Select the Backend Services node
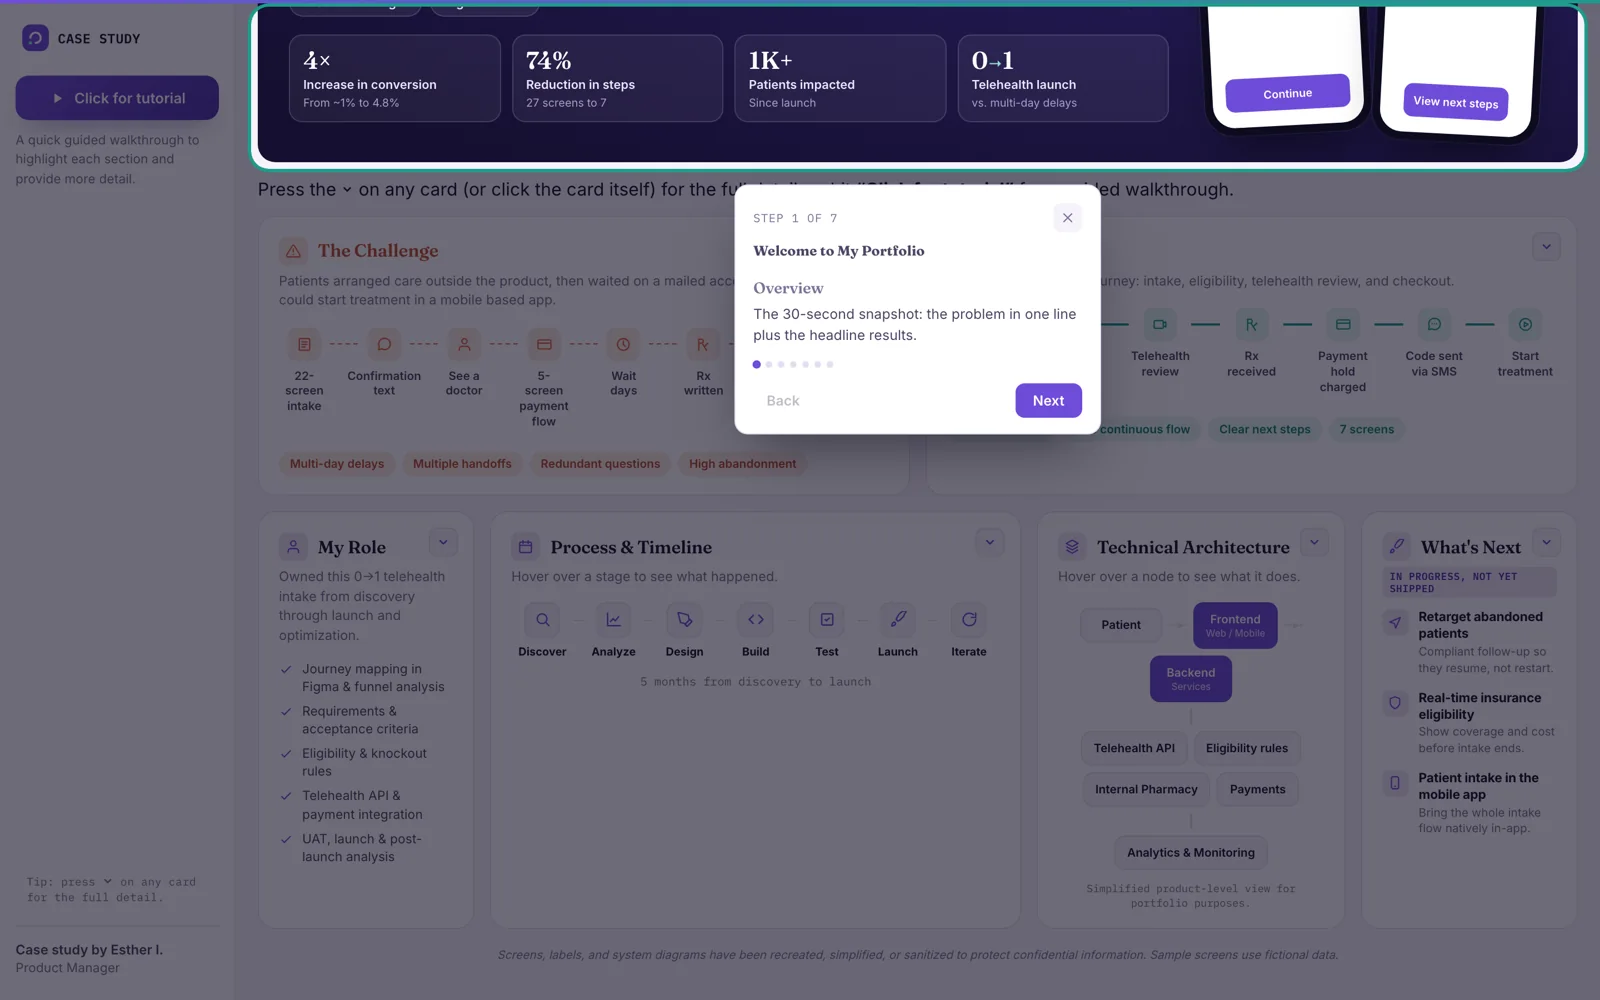The height and width of the screenshot is (1000, 1600). click(1190, 679)
